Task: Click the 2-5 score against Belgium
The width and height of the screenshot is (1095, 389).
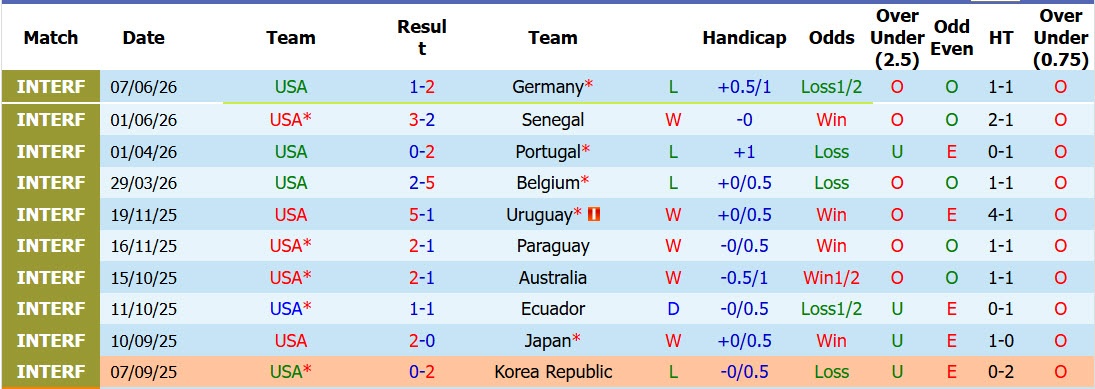Action: tap(422, 183)
